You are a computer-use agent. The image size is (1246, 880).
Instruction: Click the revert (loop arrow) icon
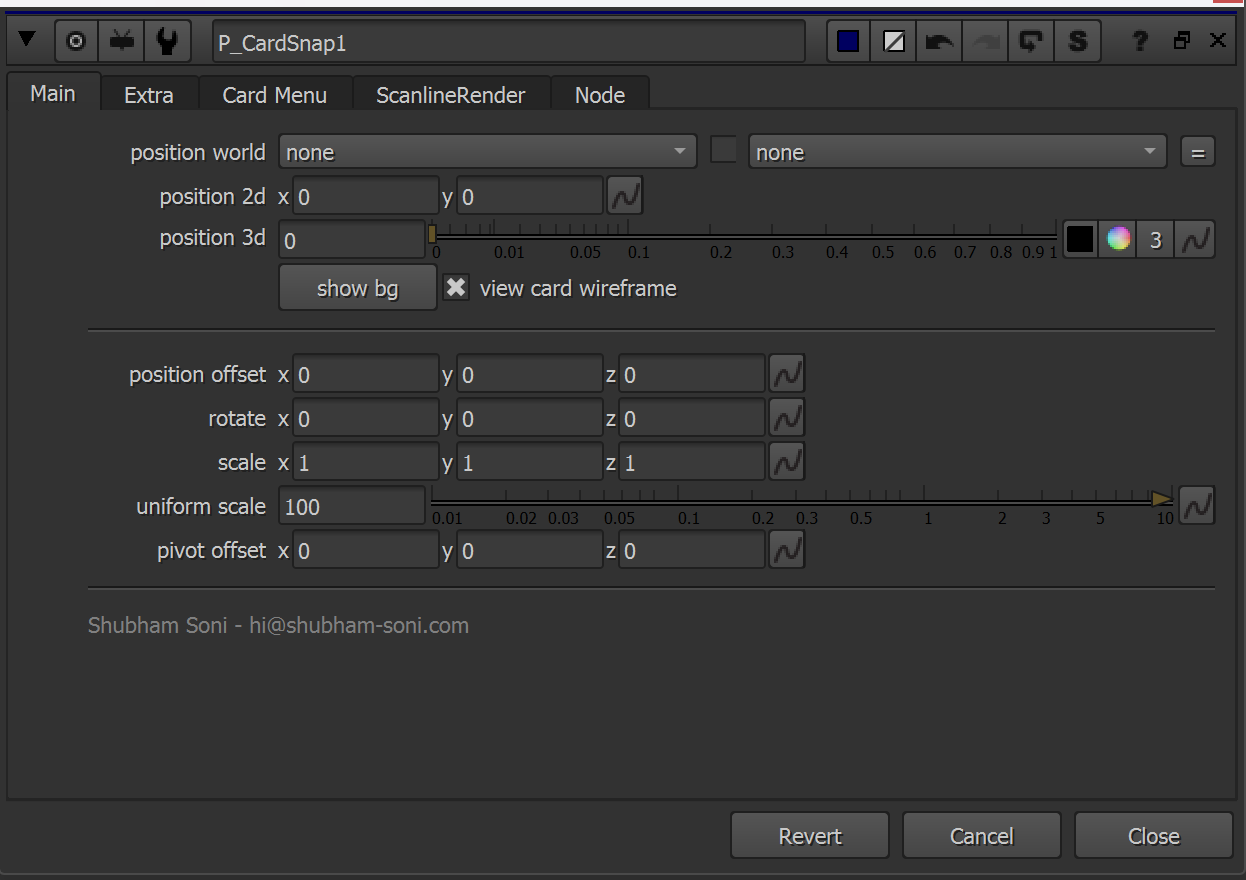tap(1031, 42)
